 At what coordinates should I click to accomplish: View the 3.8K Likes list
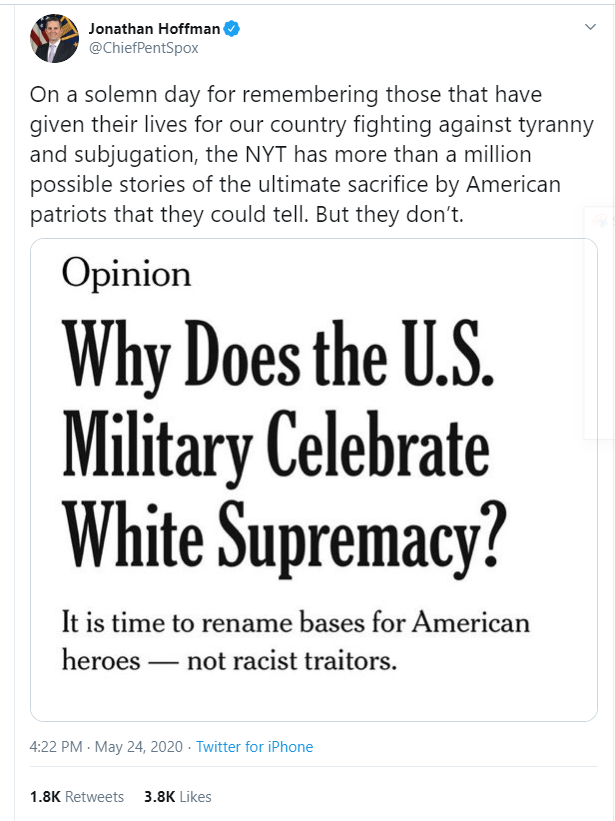click(x=178, y=797)
